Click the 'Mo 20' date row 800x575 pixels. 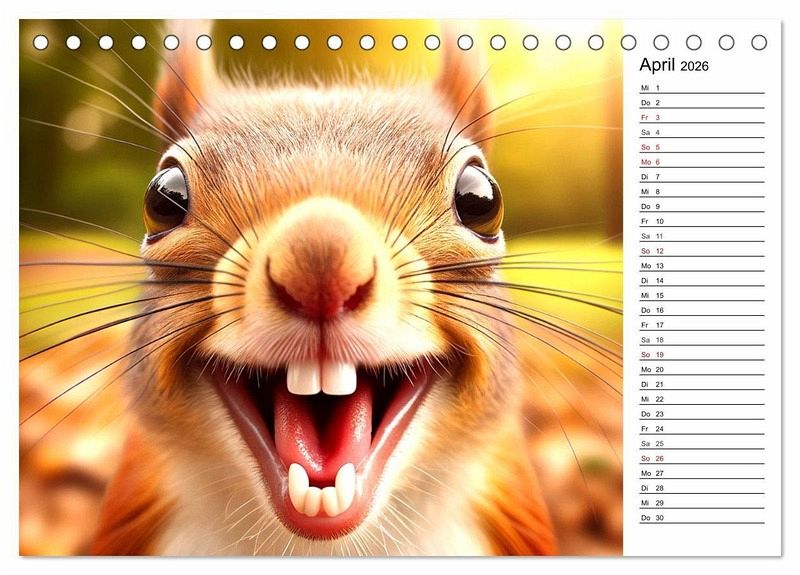[x=702, y=369]
